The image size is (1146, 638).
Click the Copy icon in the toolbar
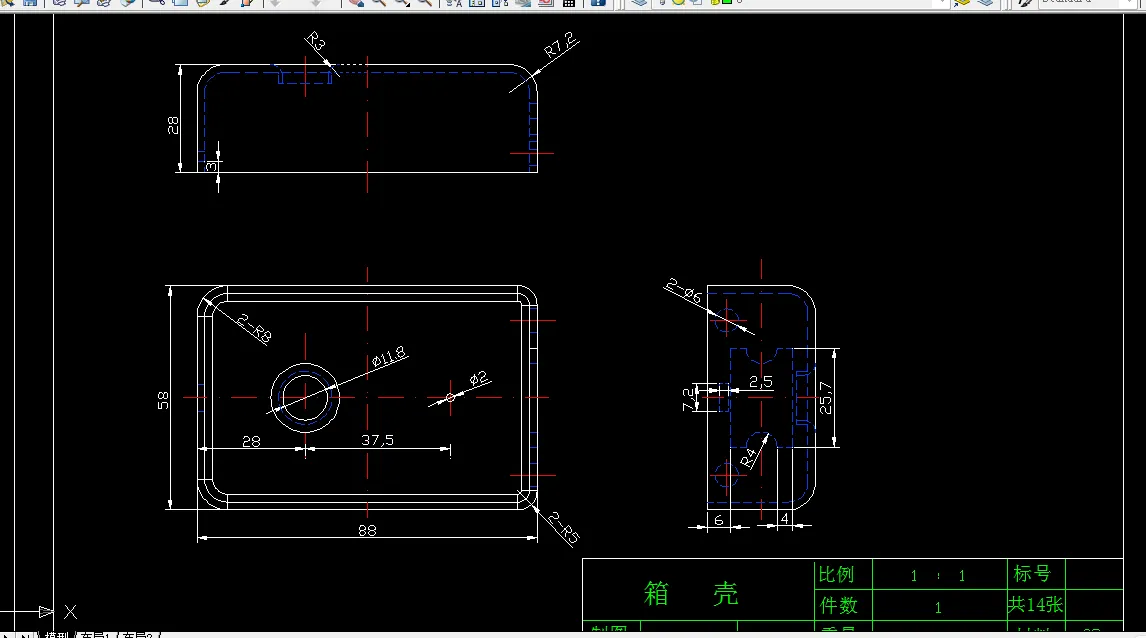click(180, 3)
